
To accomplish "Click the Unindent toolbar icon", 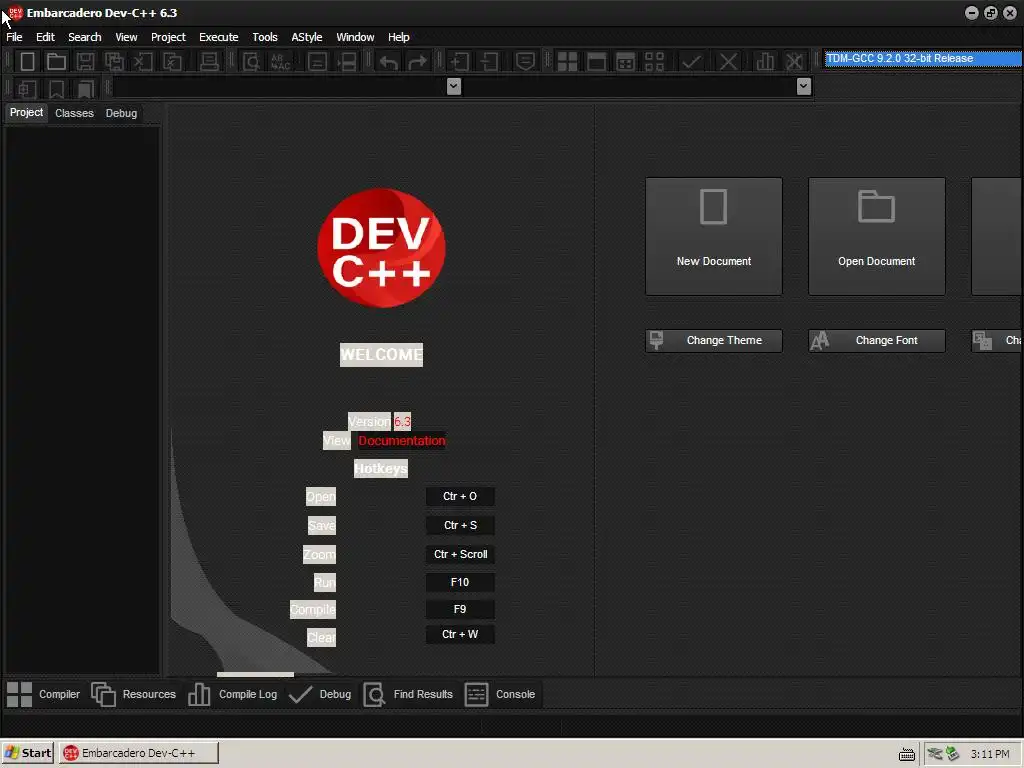I will point(488,61).
